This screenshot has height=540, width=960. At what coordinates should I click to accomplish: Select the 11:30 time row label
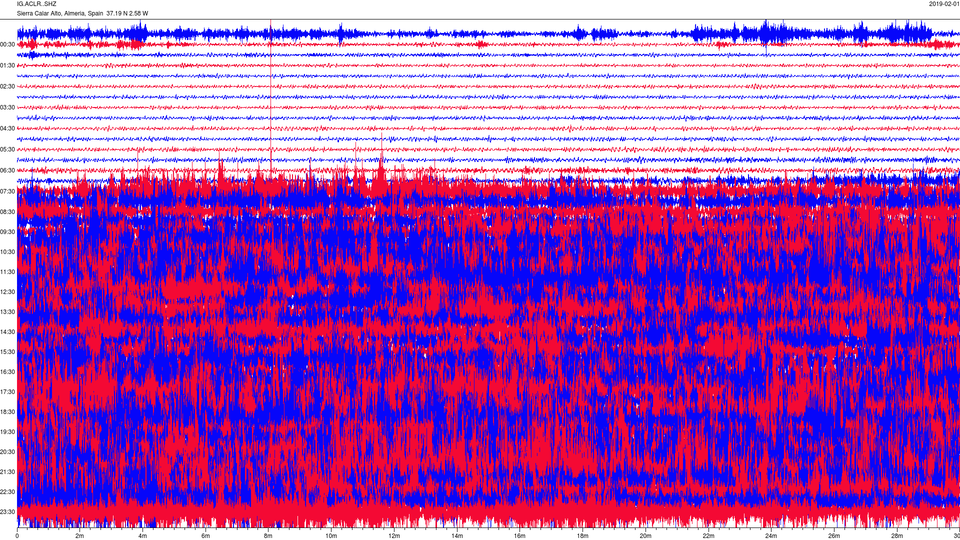tap(7, 272)
